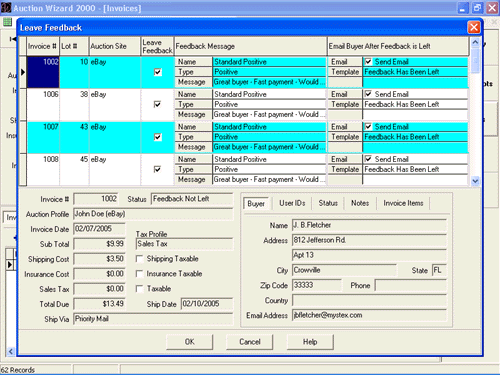Viewport: 500px width, 375px height.
Task: Click the scroll down arrow of feedback list
Action: coord(475,181)
